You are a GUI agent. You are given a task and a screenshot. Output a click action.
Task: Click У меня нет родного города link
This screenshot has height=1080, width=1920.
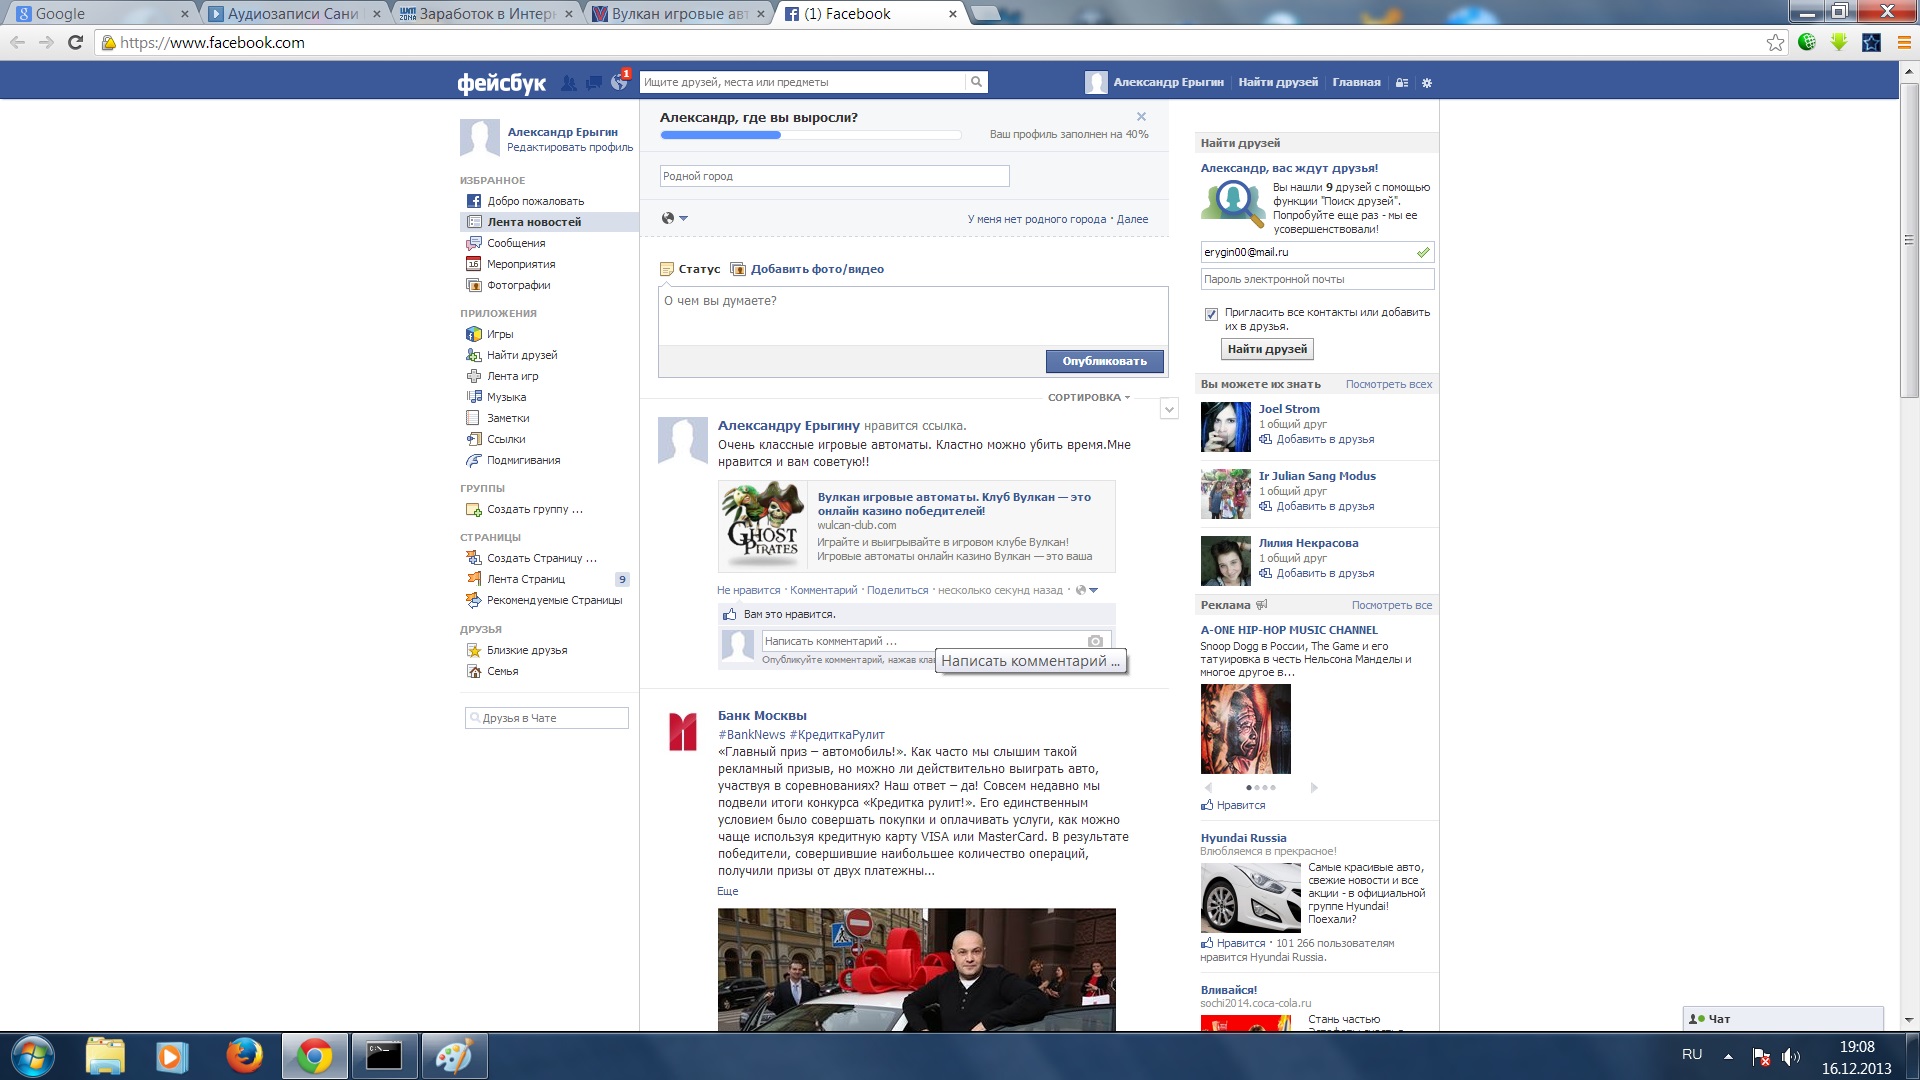pyautogui.click(x=1037, y=219)
